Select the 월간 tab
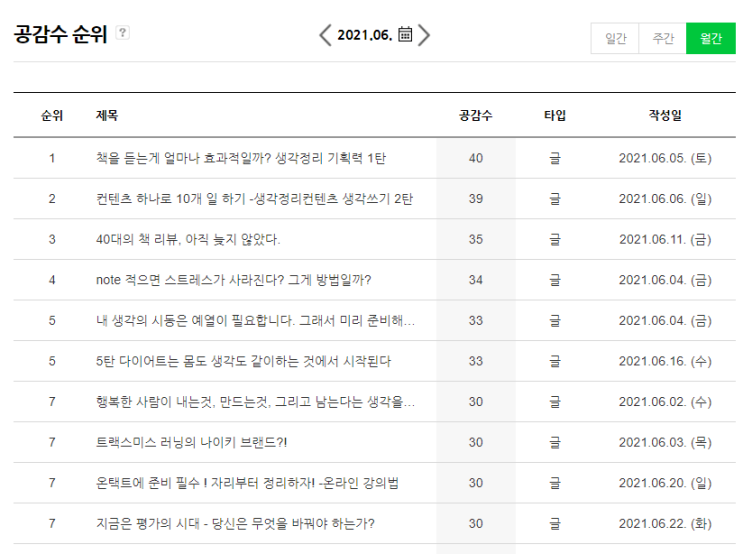 point(711,38)
